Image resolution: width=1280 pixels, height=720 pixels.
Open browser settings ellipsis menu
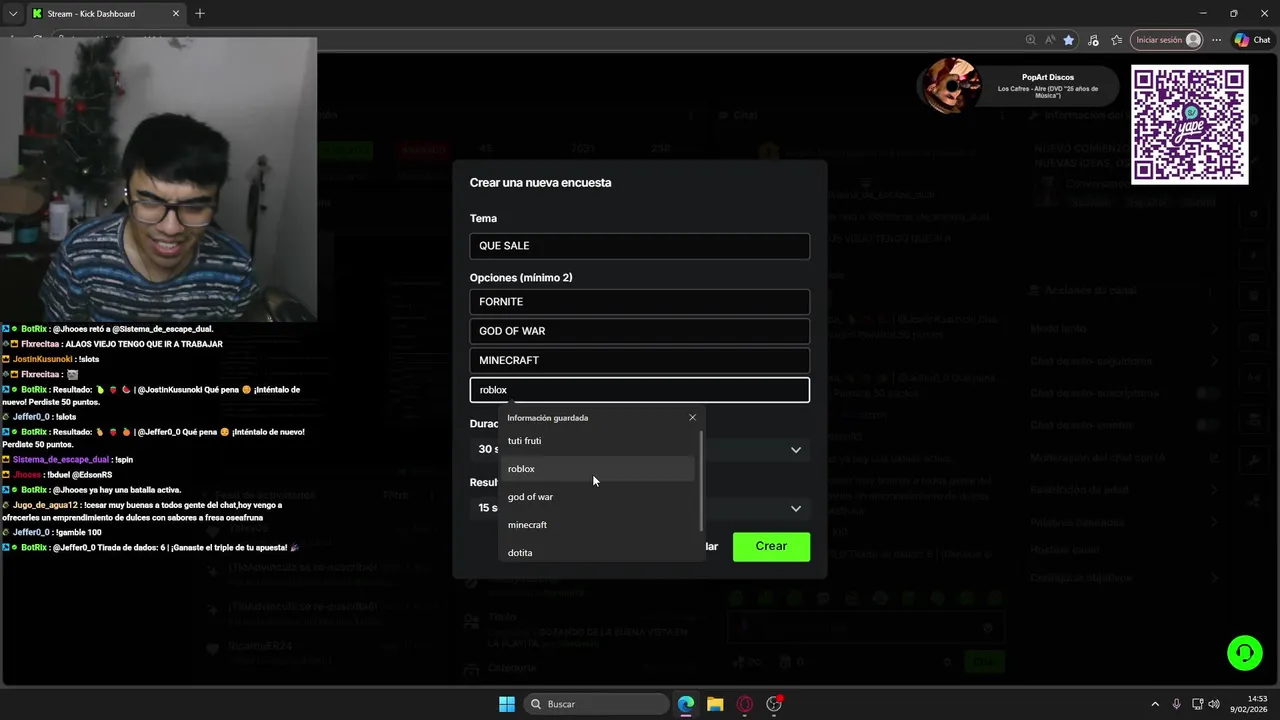pyautogui.click(x=1216, y=40)
